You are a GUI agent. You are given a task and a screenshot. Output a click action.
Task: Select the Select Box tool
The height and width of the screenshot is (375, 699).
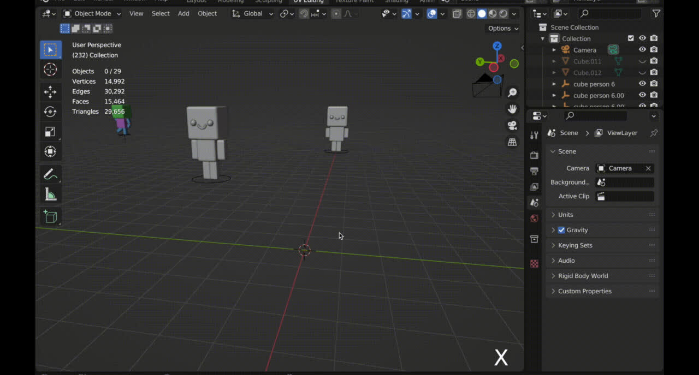(x=50, y=50)
